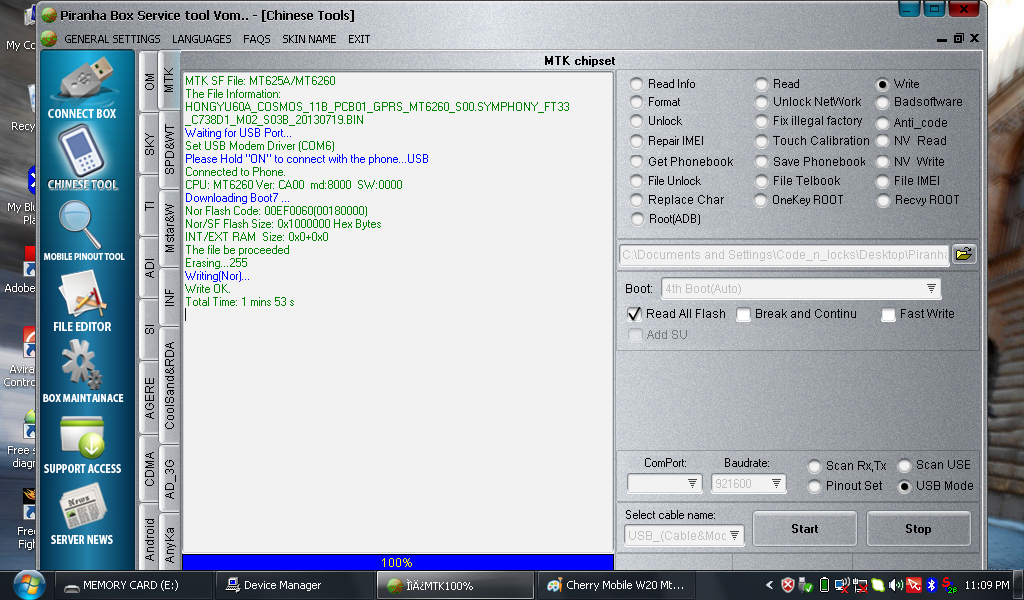Open the ComPort dropdown list
The height and width of the screenshot is (600, 1024).
(x=692, y=484)
